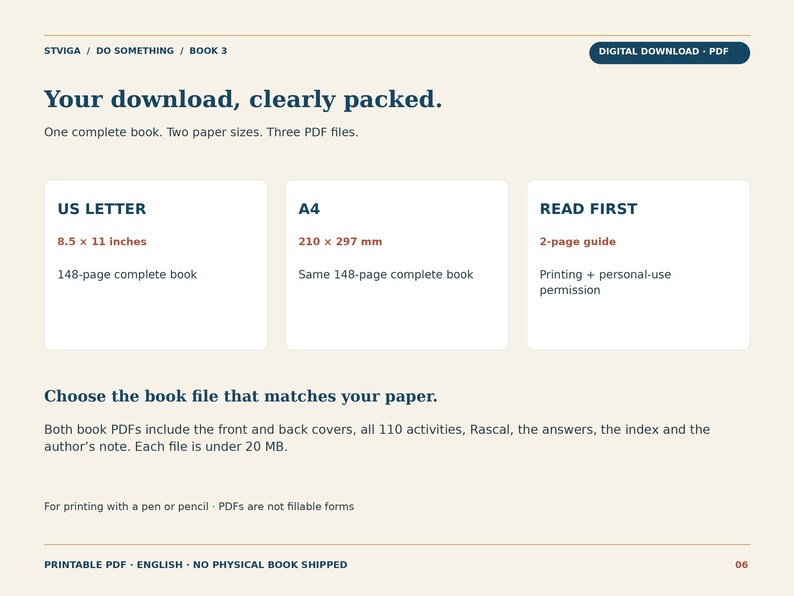
Task: Click the STVIGA breadcrumb text
Action: pyautogui.click(x=62, y=51)
